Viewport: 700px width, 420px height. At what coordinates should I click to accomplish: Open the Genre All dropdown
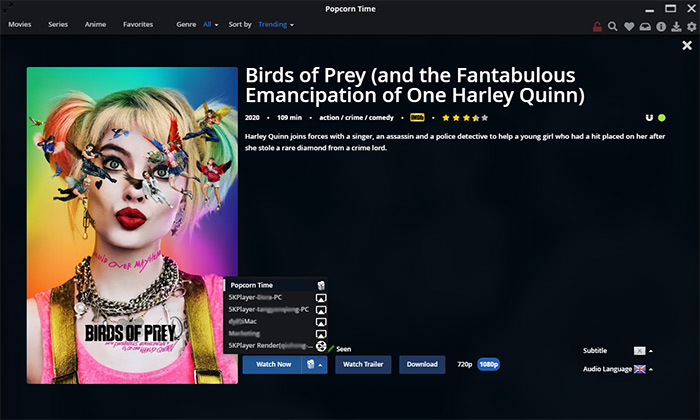[x=211, y=25]
